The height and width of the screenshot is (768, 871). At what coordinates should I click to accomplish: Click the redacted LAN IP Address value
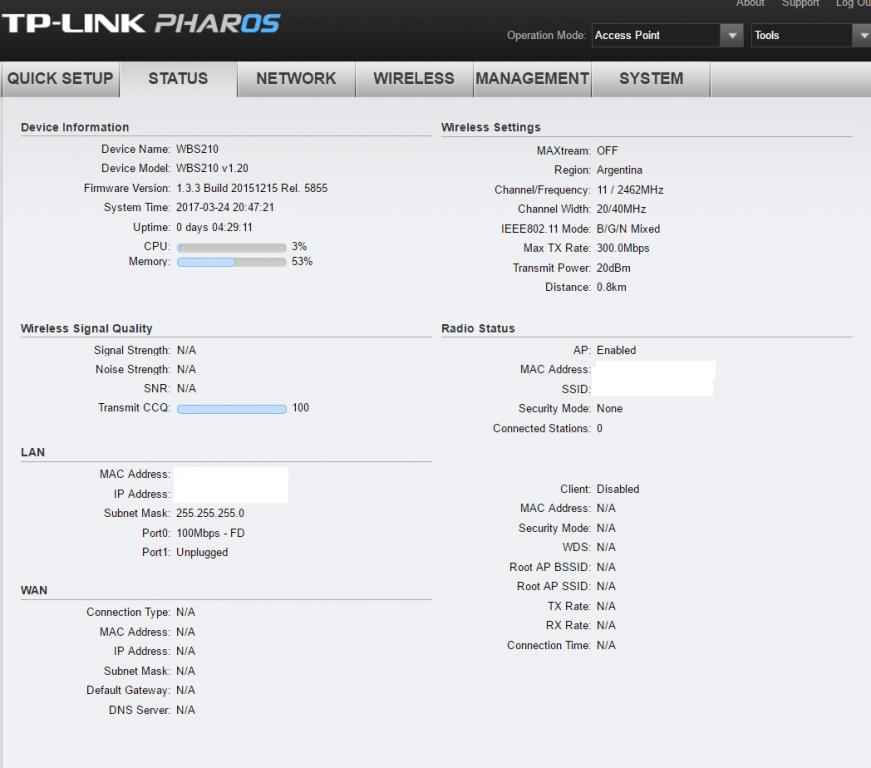coord(231,494)
